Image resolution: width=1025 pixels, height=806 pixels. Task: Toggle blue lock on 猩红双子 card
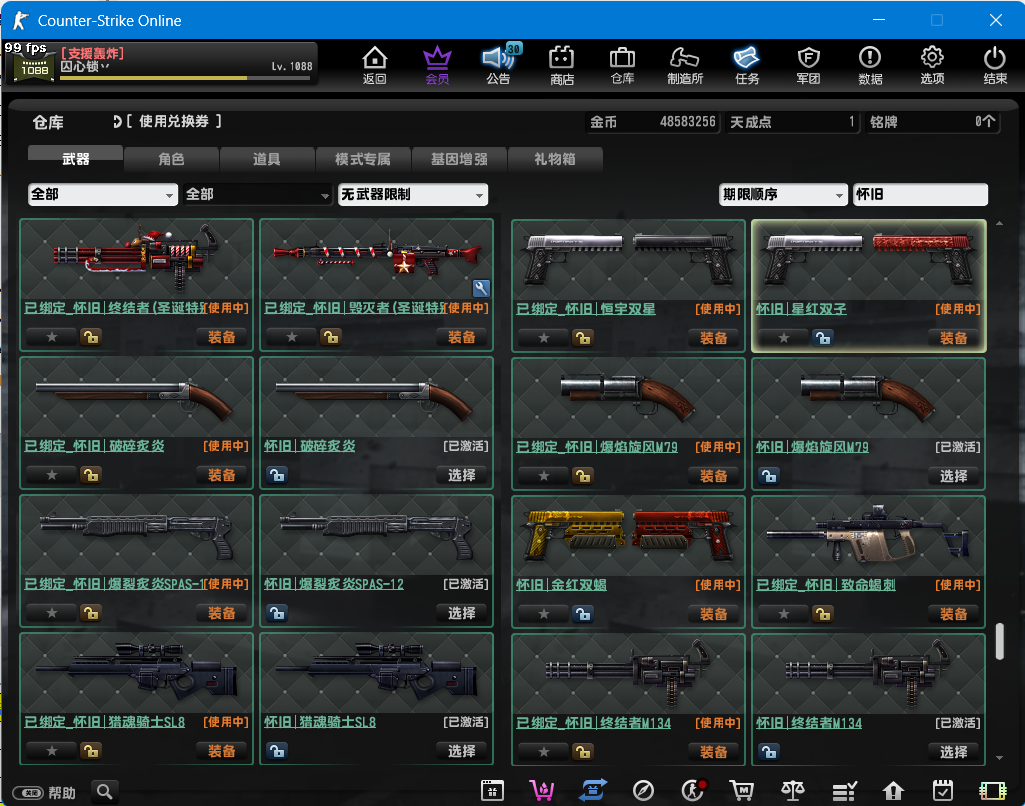point(822,338)
